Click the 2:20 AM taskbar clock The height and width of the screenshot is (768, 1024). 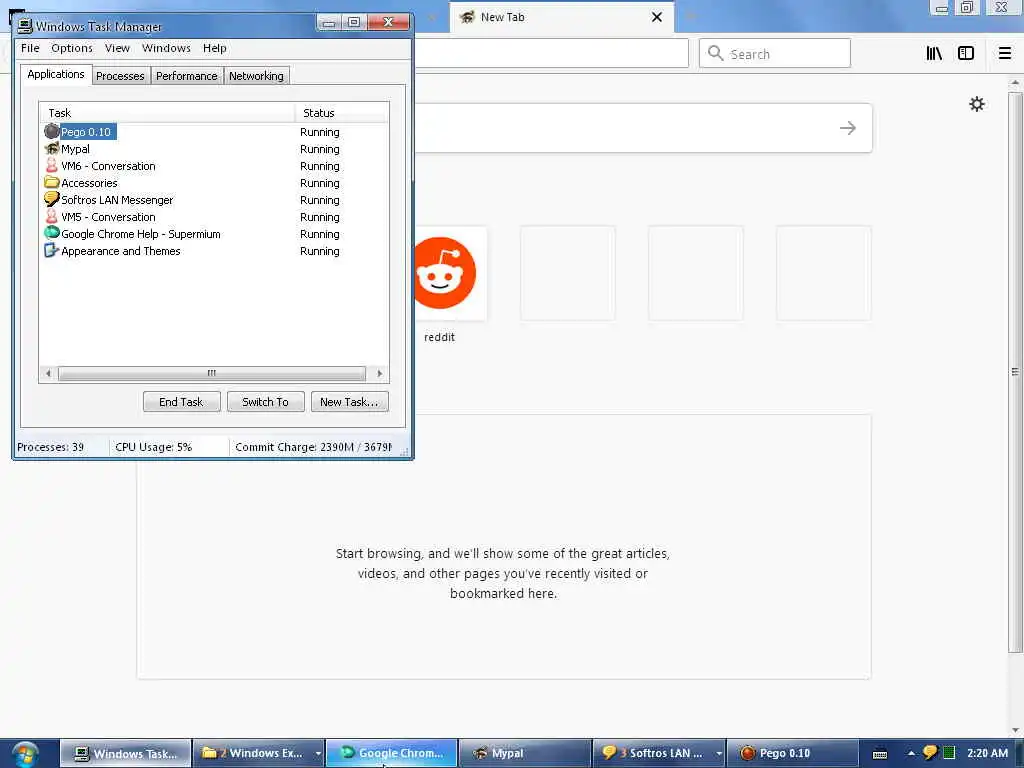[987, 753]
